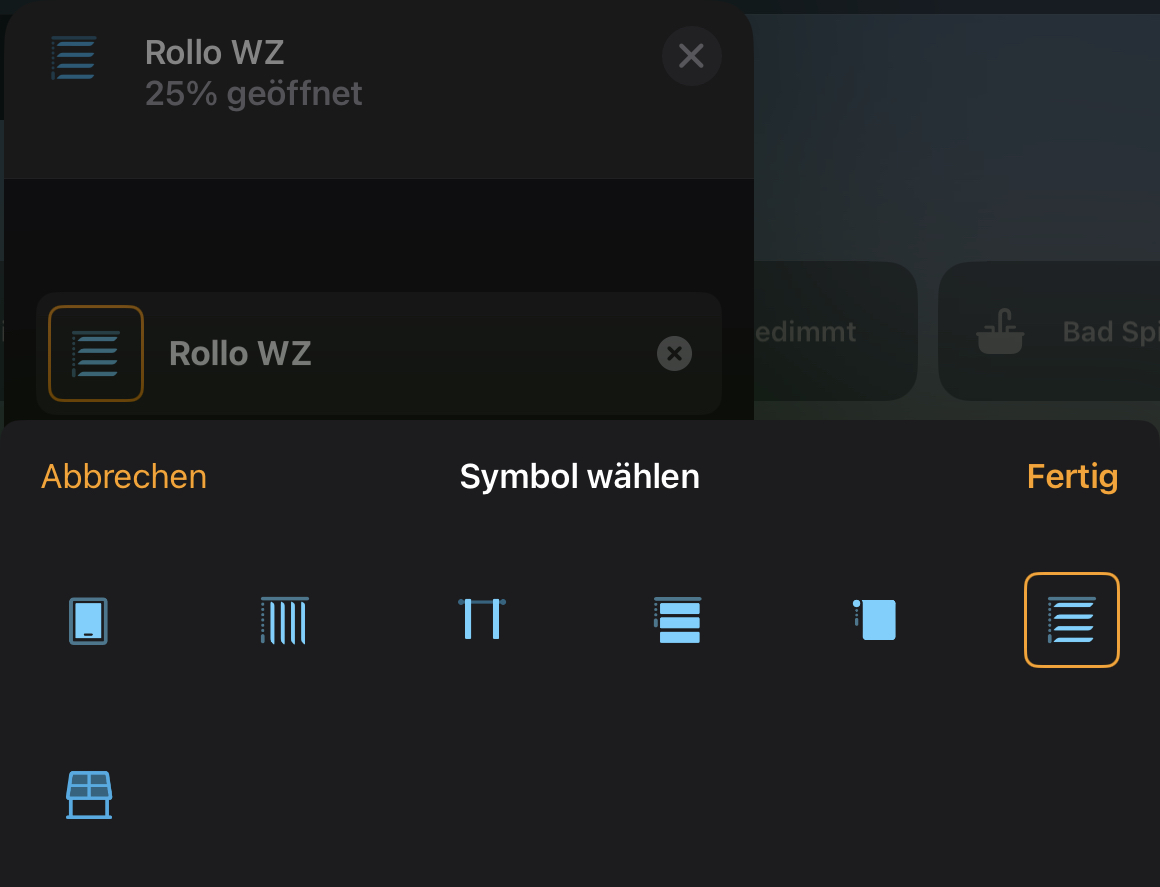
Task: Select the highlighted venetian blinds symbol
Action: (1071, 620)
